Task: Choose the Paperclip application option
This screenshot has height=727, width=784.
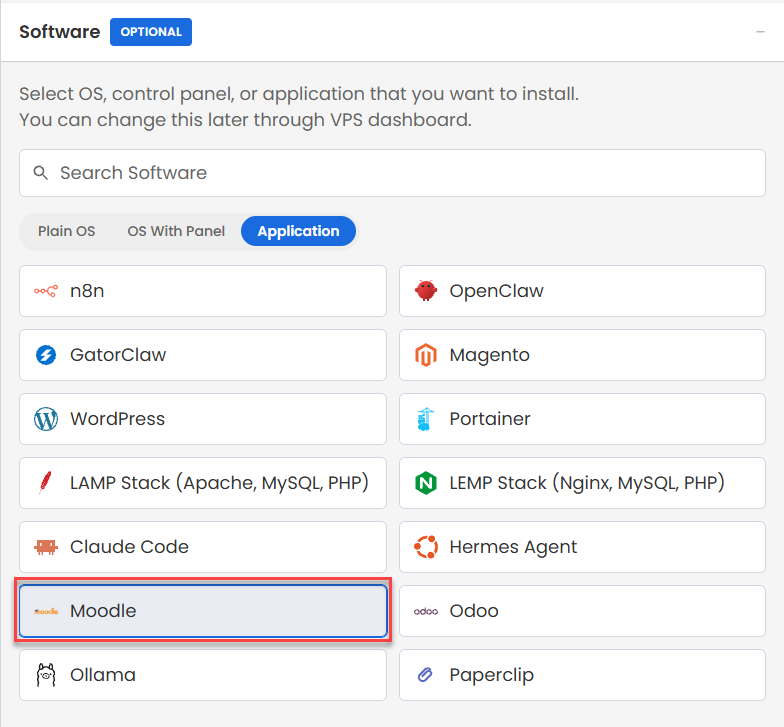Action: pos(582,675)
